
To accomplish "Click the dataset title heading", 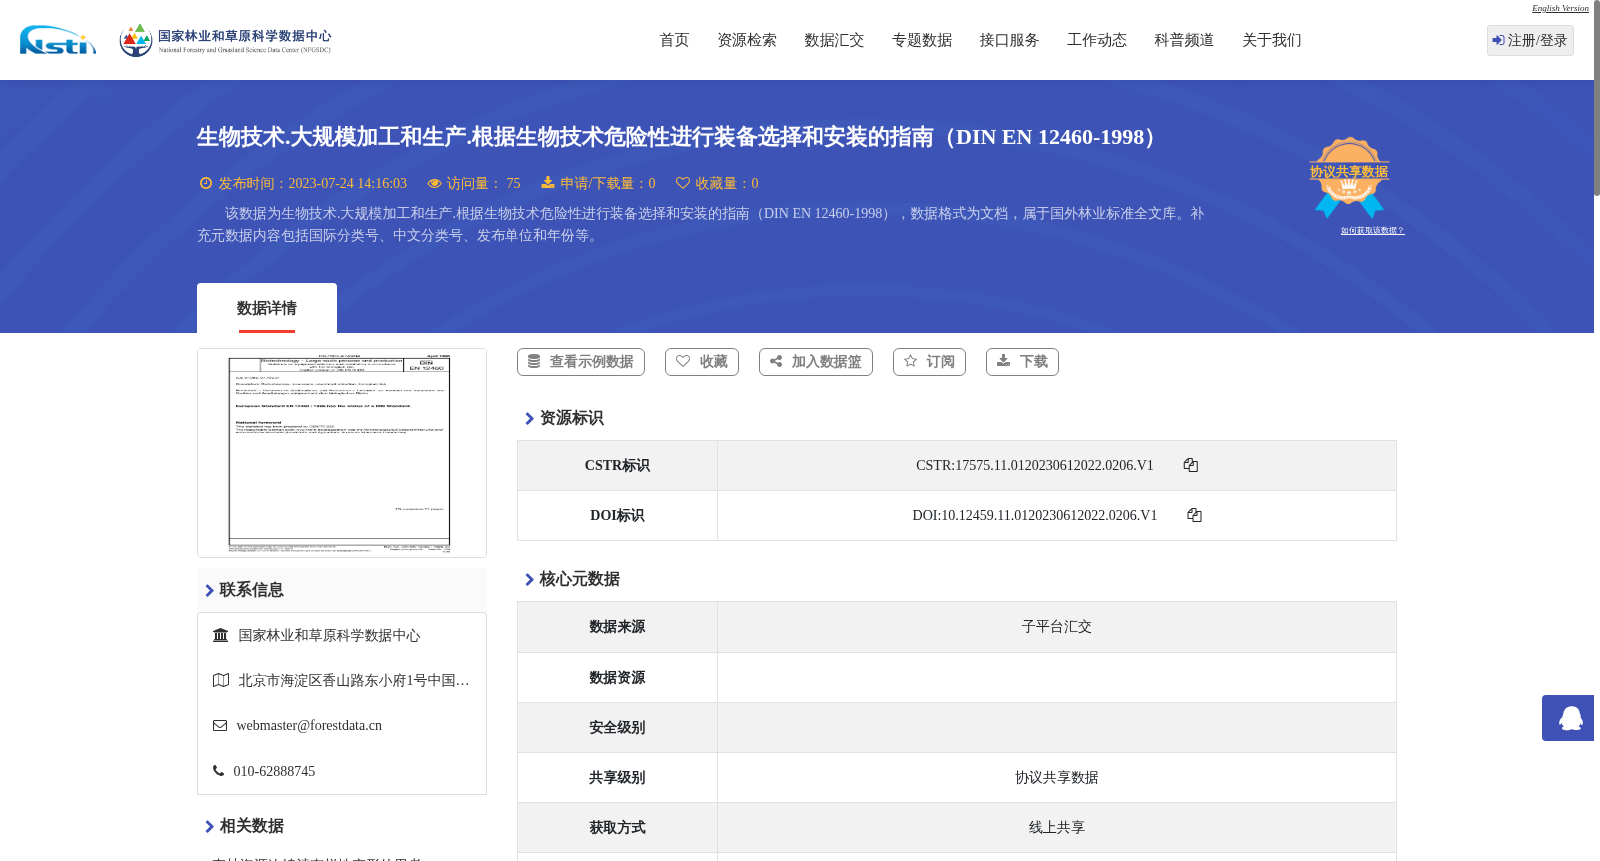I will [680, 137].
